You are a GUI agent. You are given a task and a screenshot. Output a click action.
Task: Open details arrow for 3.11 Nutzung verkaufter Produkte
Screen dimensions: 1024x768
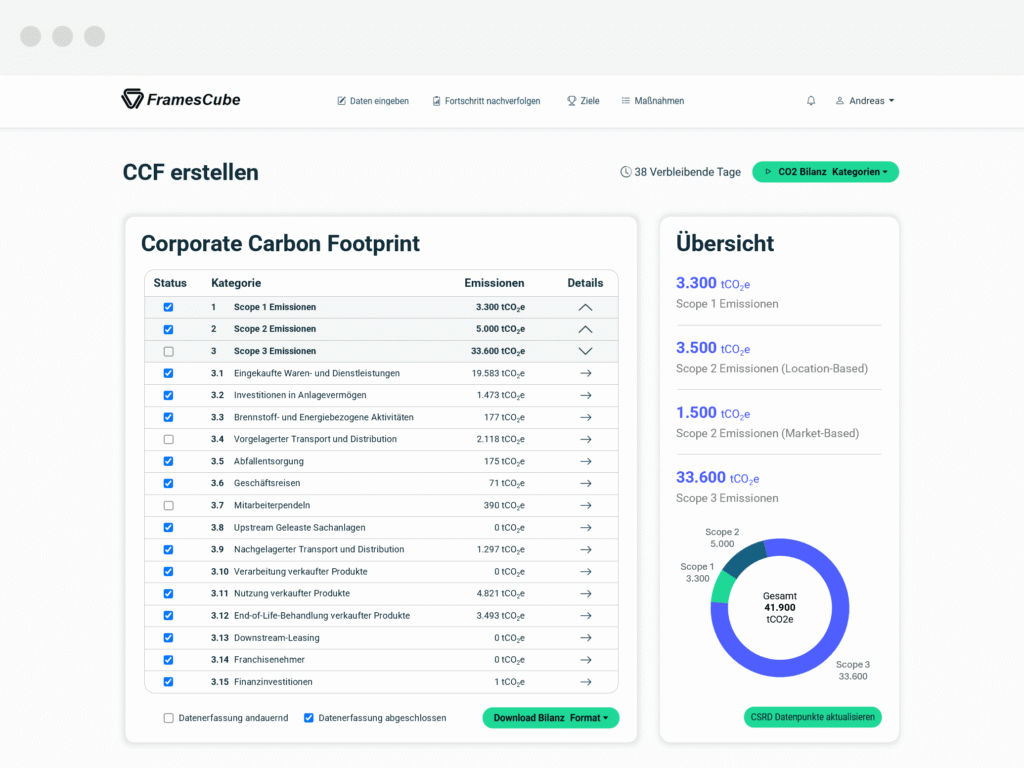(586, 594)
